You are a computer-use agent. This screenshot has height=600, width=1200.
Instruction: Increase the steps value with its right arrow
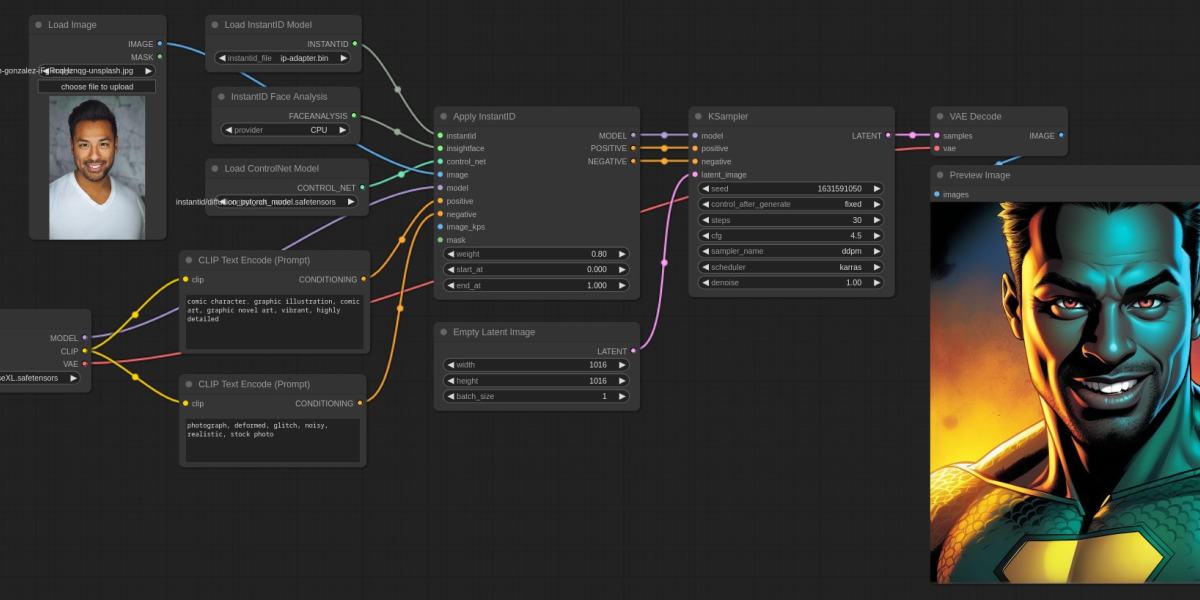coord(877,220)
